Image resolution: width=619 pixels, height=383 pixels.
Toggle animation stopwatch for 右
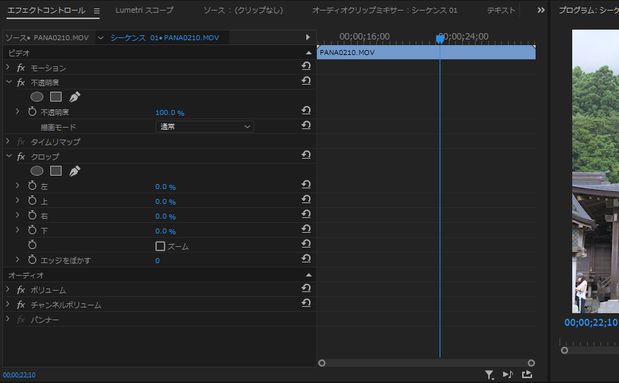coord(32,215)
